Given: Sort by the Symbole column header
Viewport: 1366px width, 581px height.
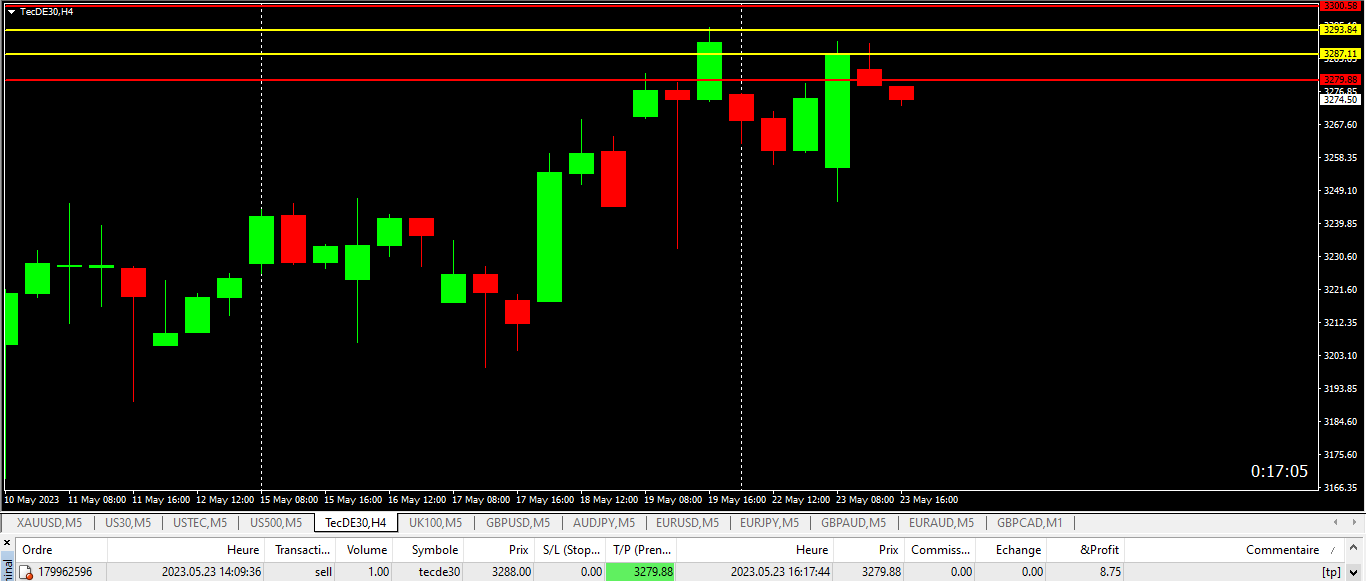Looking at the screenshot, I should click(429, 550).
